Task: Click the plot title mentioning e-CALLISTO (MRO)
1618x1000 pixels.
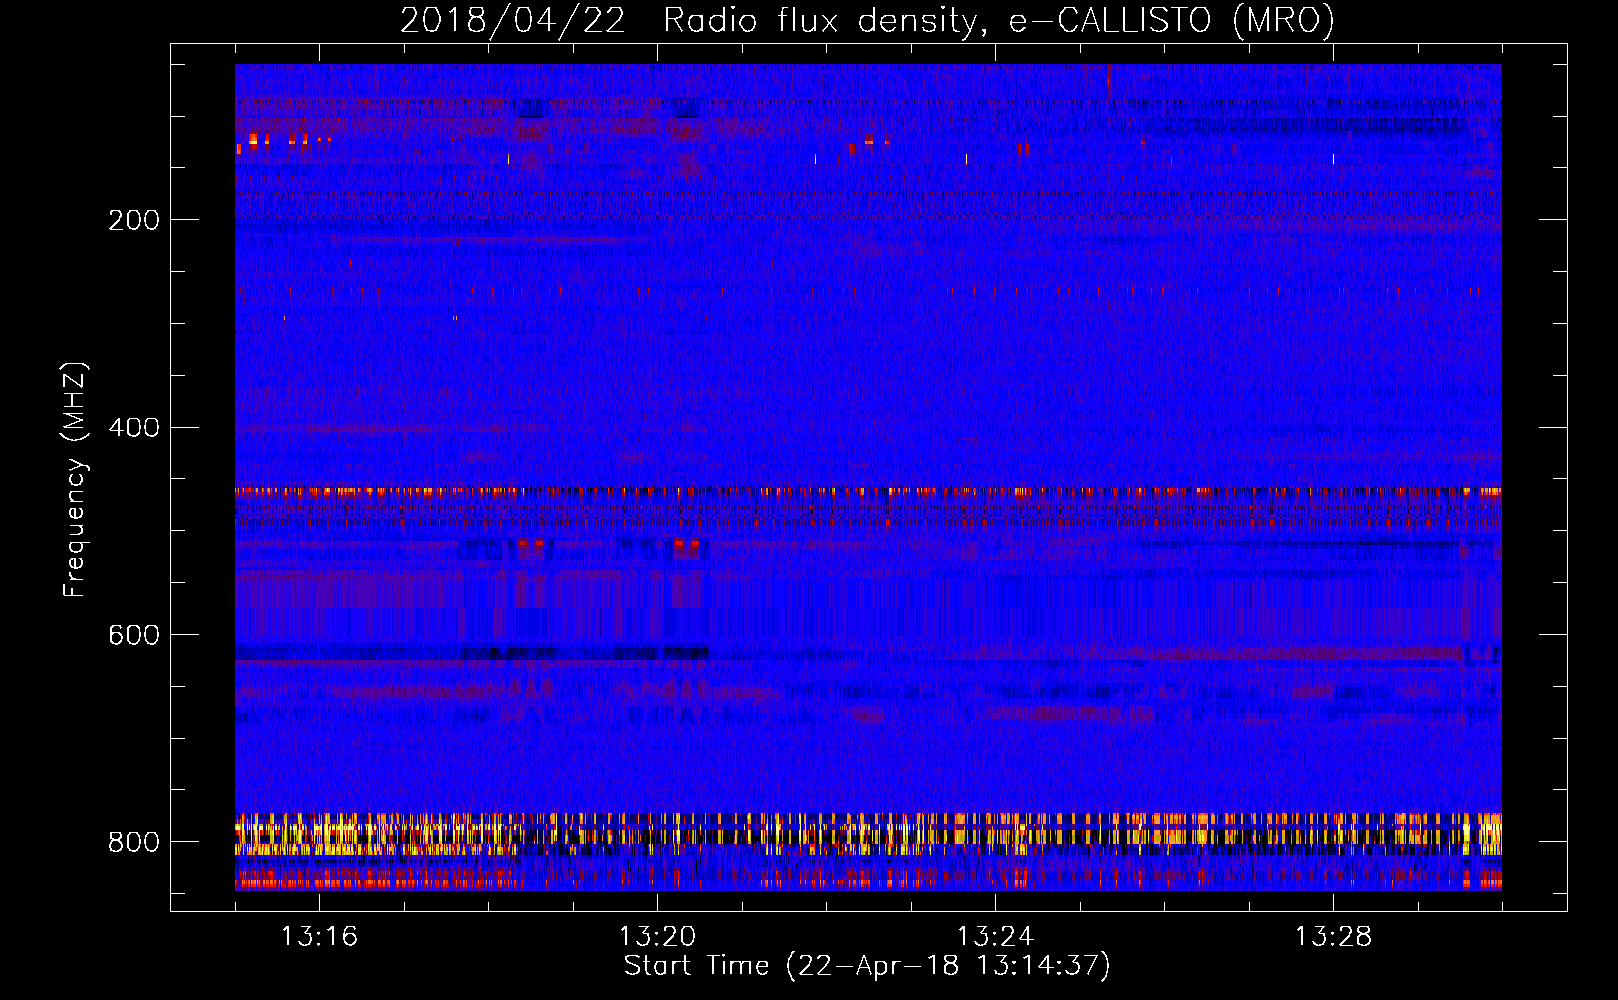Action: tap(867, 21)
